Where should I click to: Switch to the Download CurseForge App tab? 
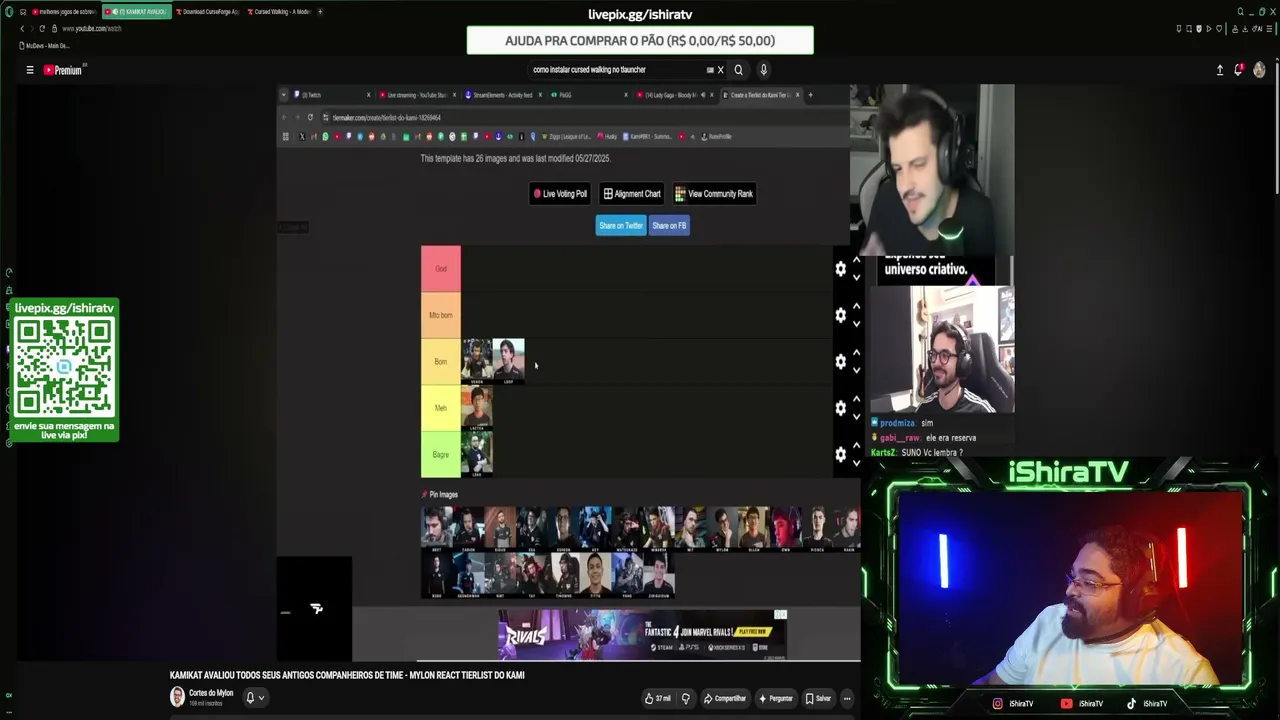pos(209,12)
